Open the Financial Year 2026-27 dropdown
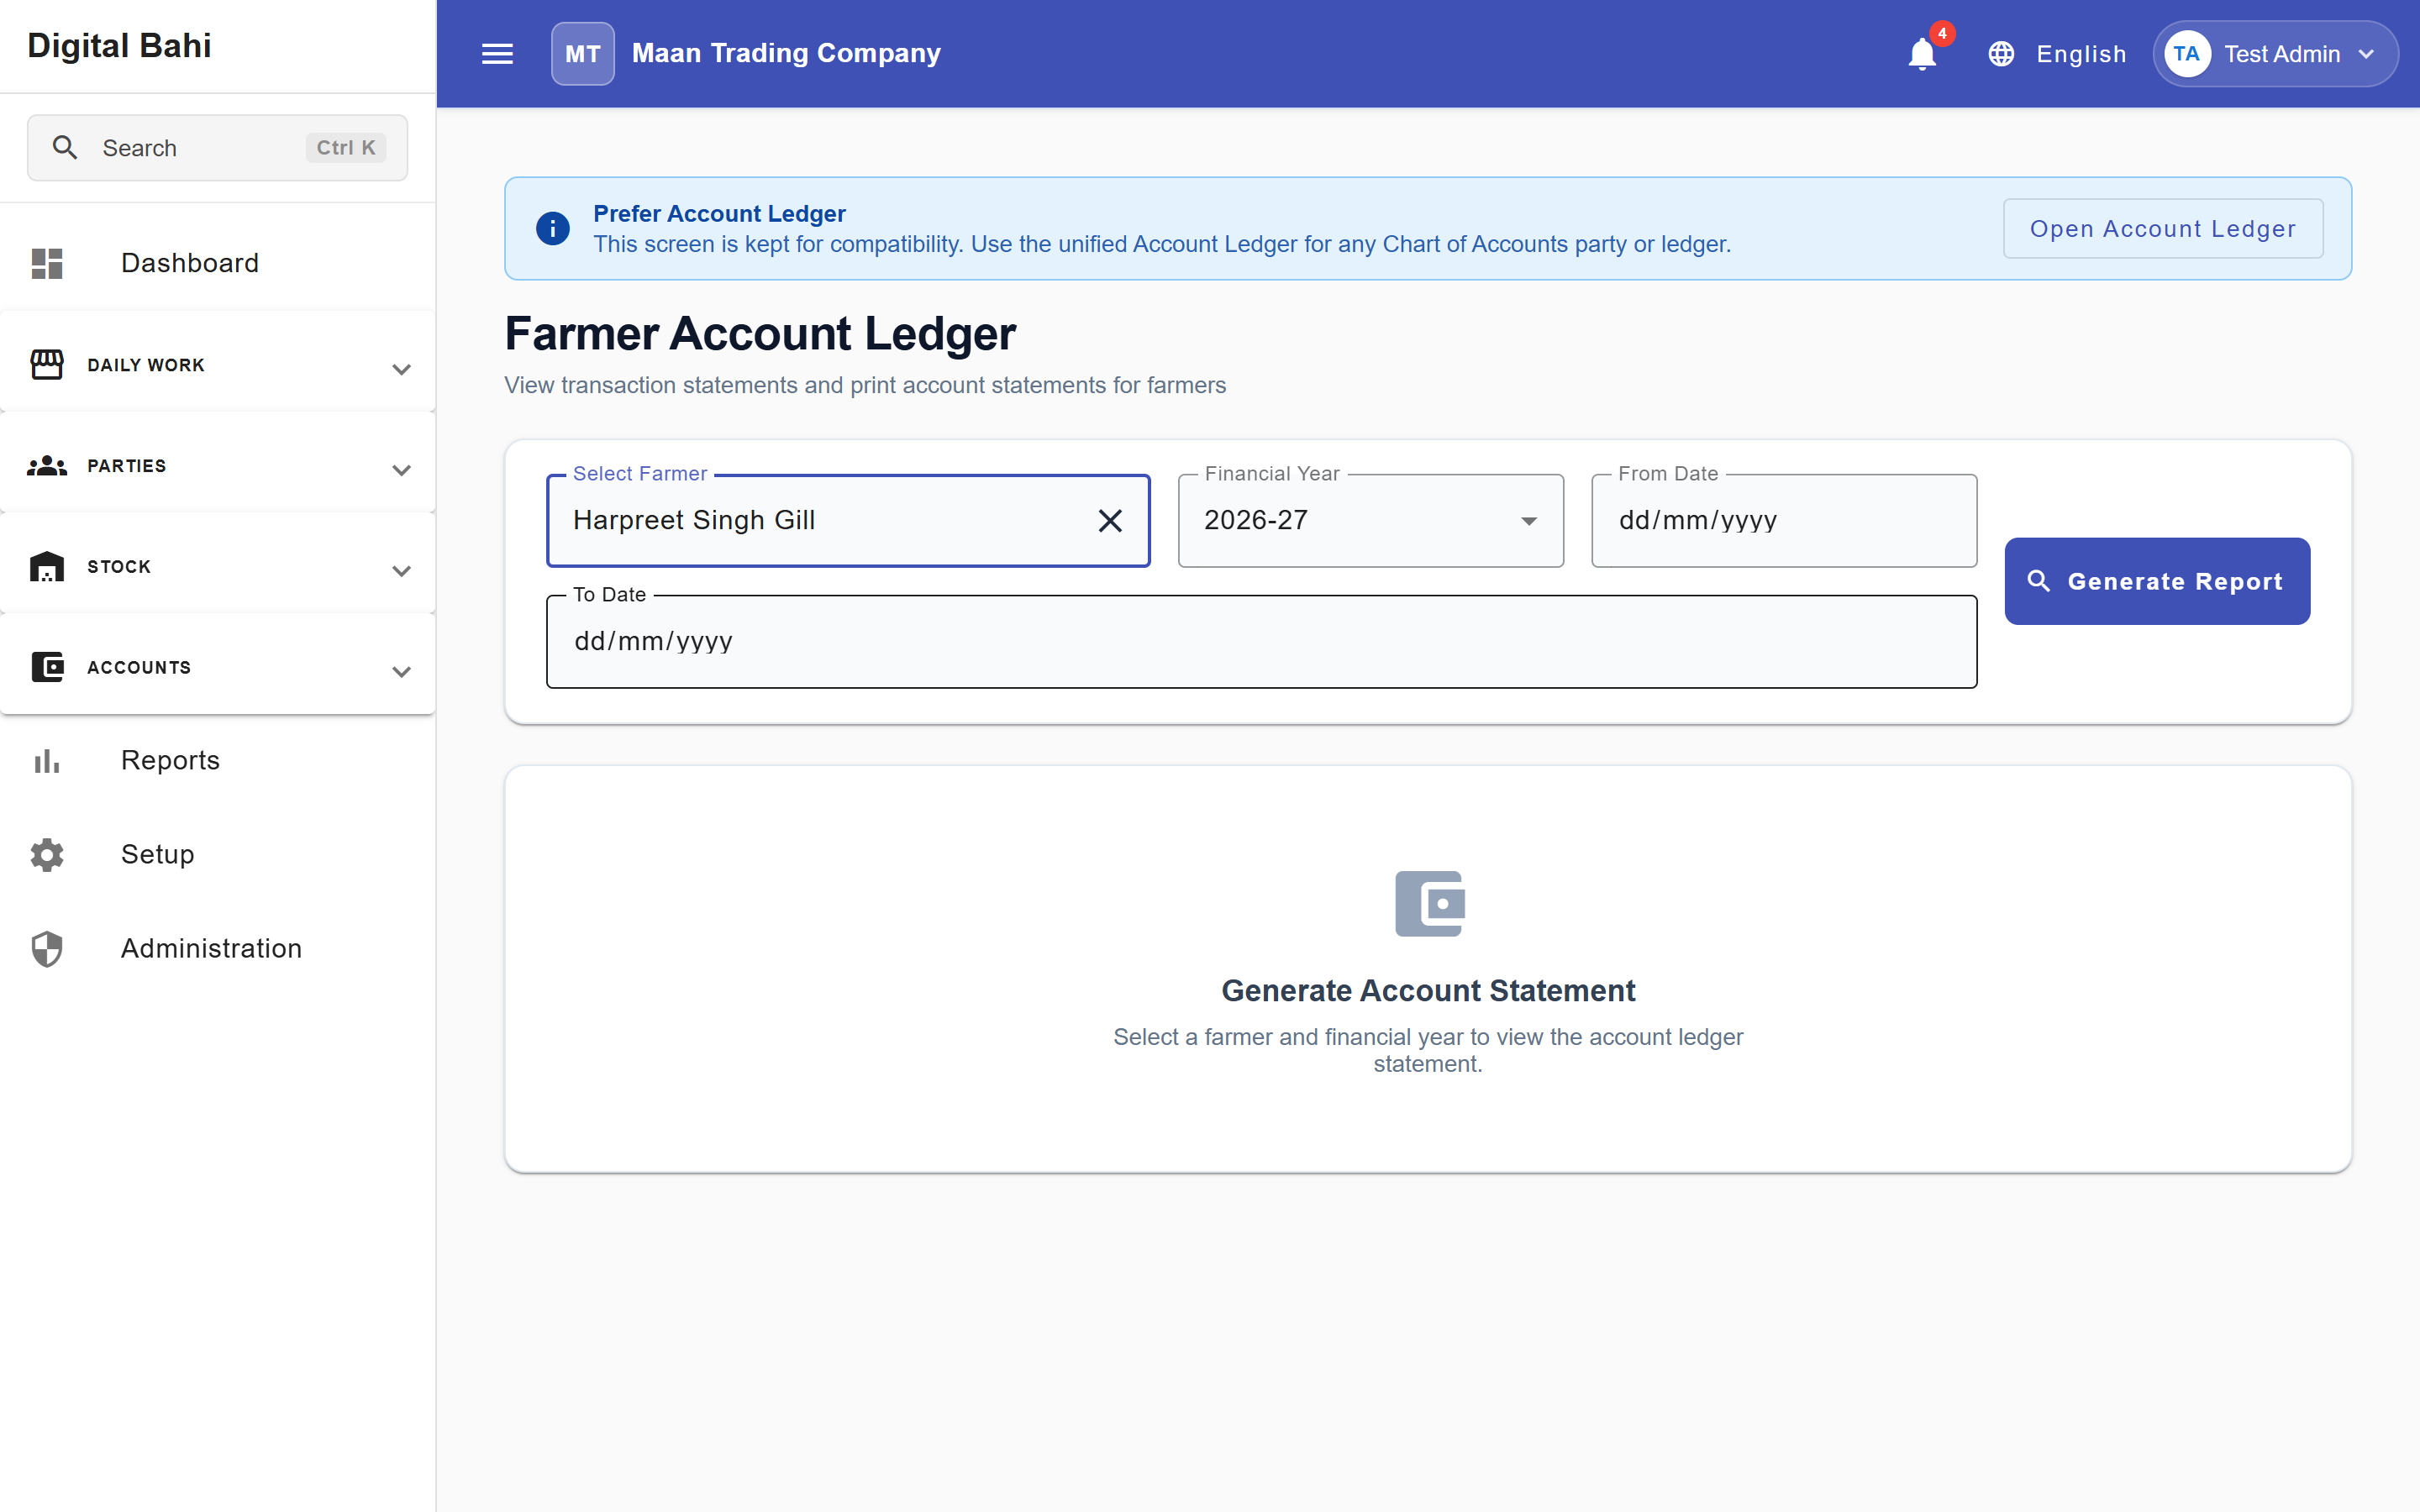The height and width of the screenshot is (1512, 2420). point(1371,521)
